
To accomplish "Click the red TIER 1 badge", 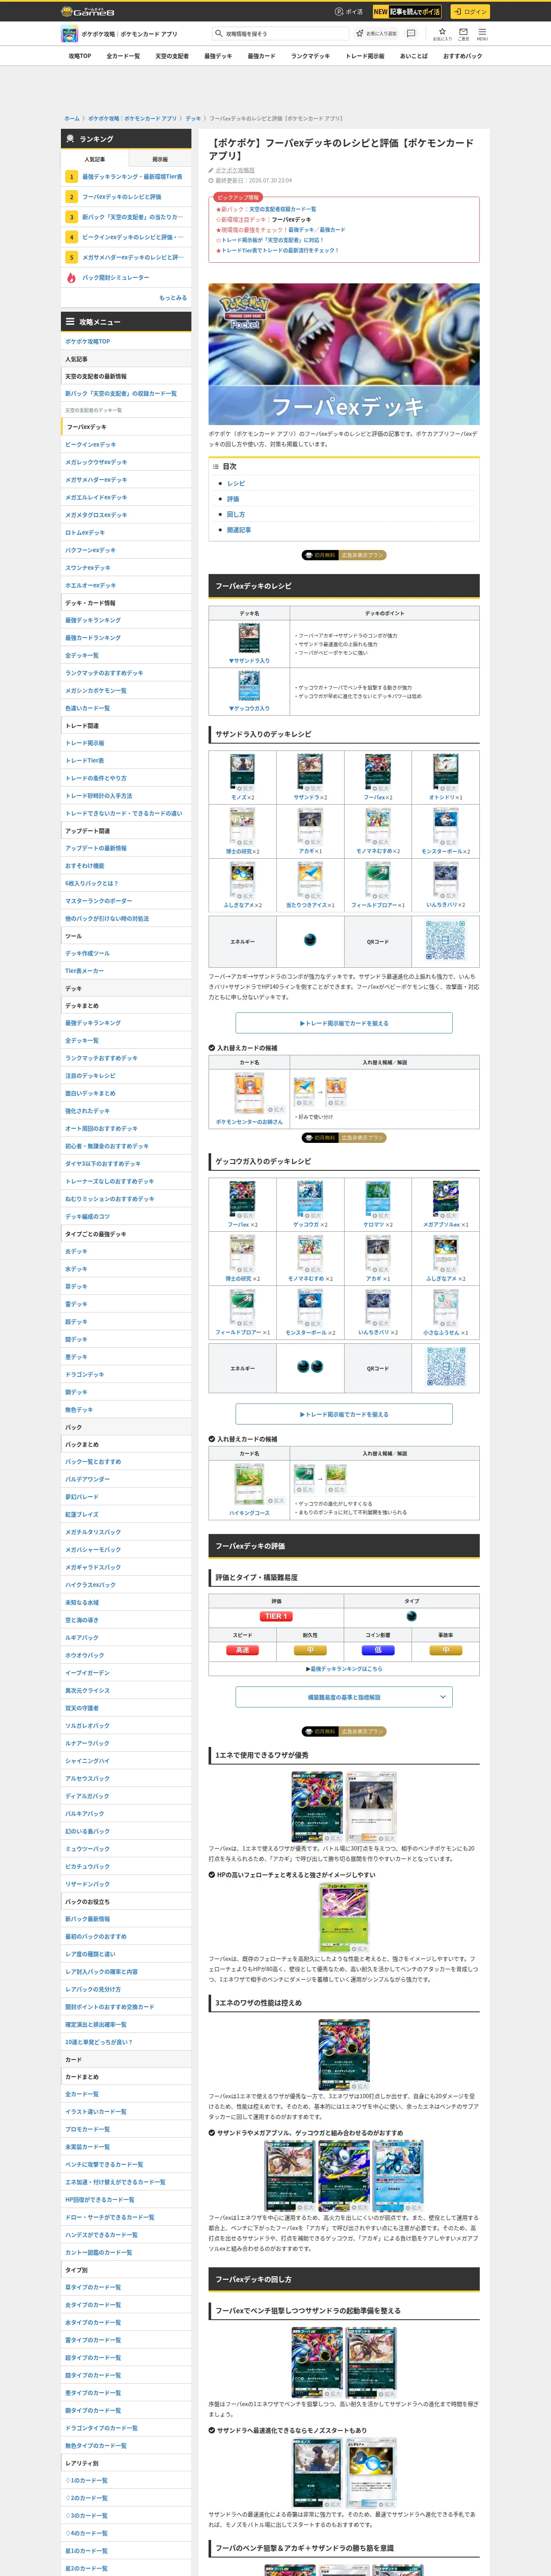I will coord(276,1616).
